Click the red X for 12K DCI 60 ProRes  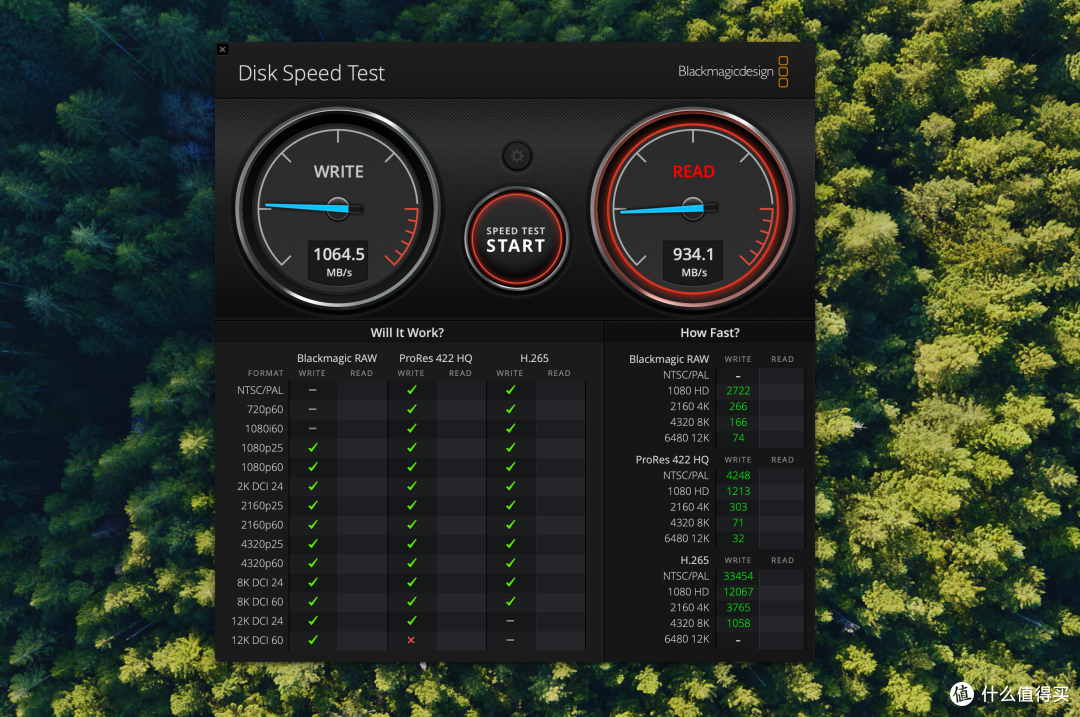point(411,641)
